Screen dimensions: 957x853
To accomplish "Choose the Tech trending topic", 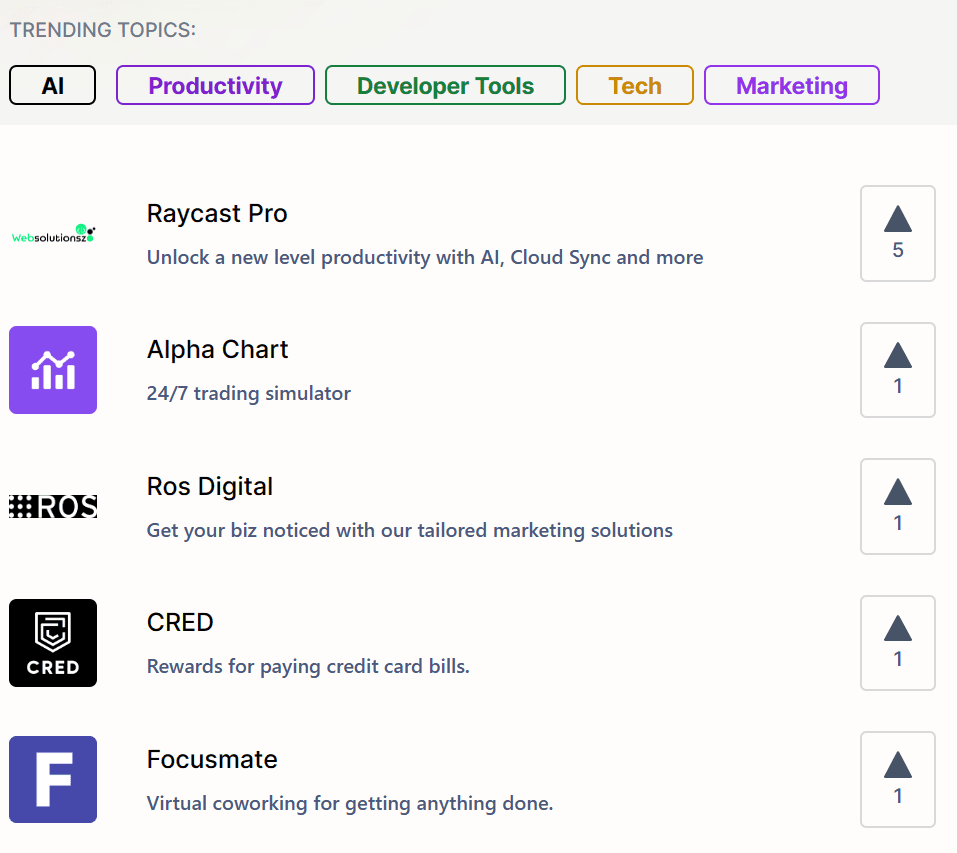I will point(635,85).
